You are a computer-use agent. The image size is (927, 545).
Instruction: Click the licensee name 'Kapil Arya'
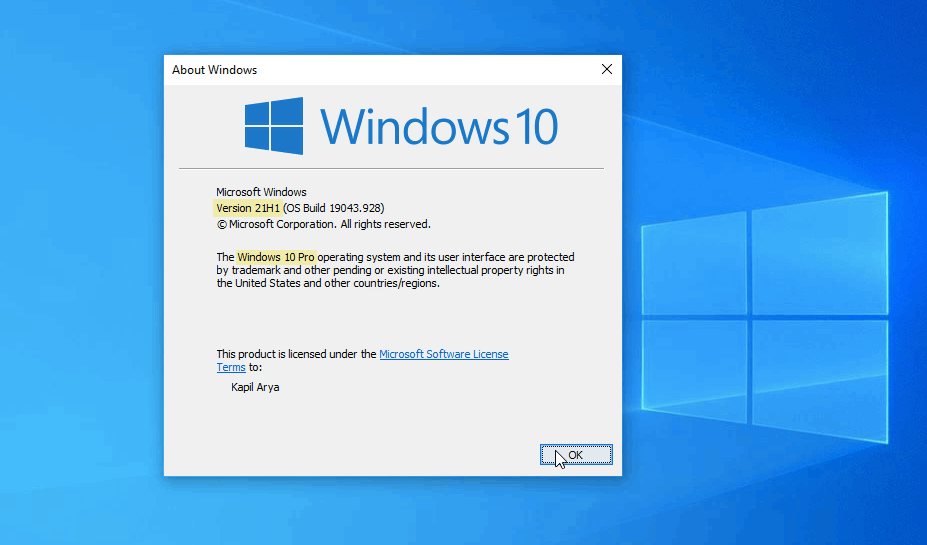click(255, 387)
